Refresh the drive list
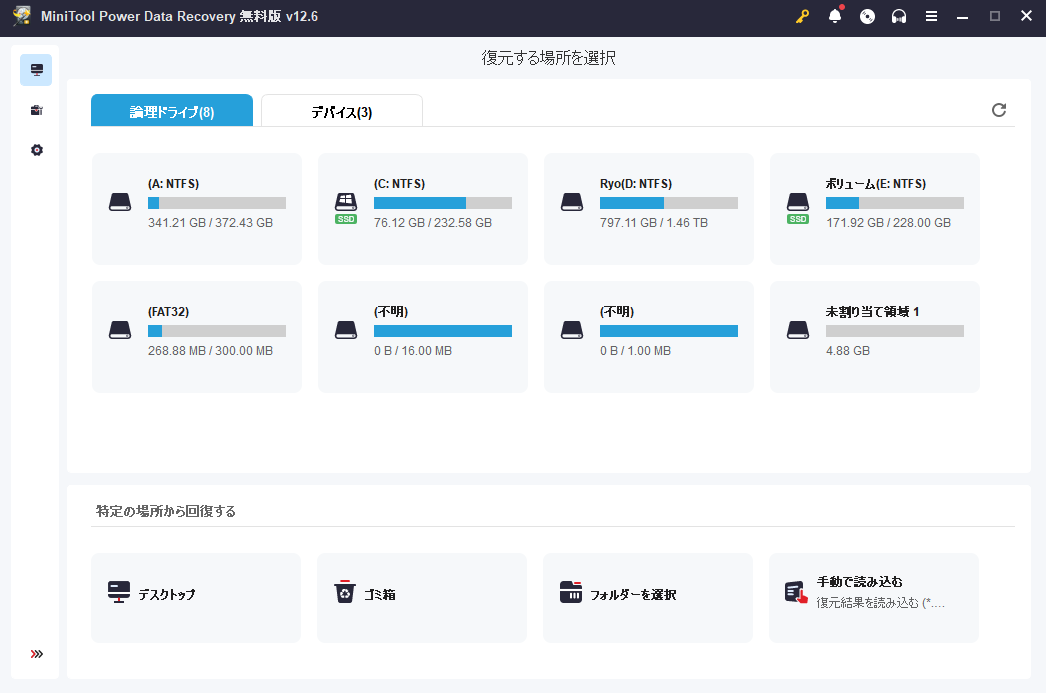The image size is (1046, 693). click(x=998, y=110)
